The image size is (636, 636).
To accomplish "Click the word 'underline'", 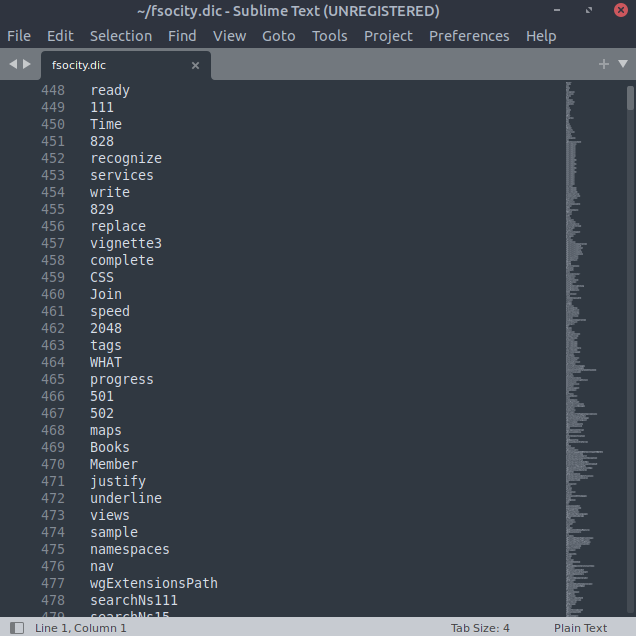I will coord(126,498).
